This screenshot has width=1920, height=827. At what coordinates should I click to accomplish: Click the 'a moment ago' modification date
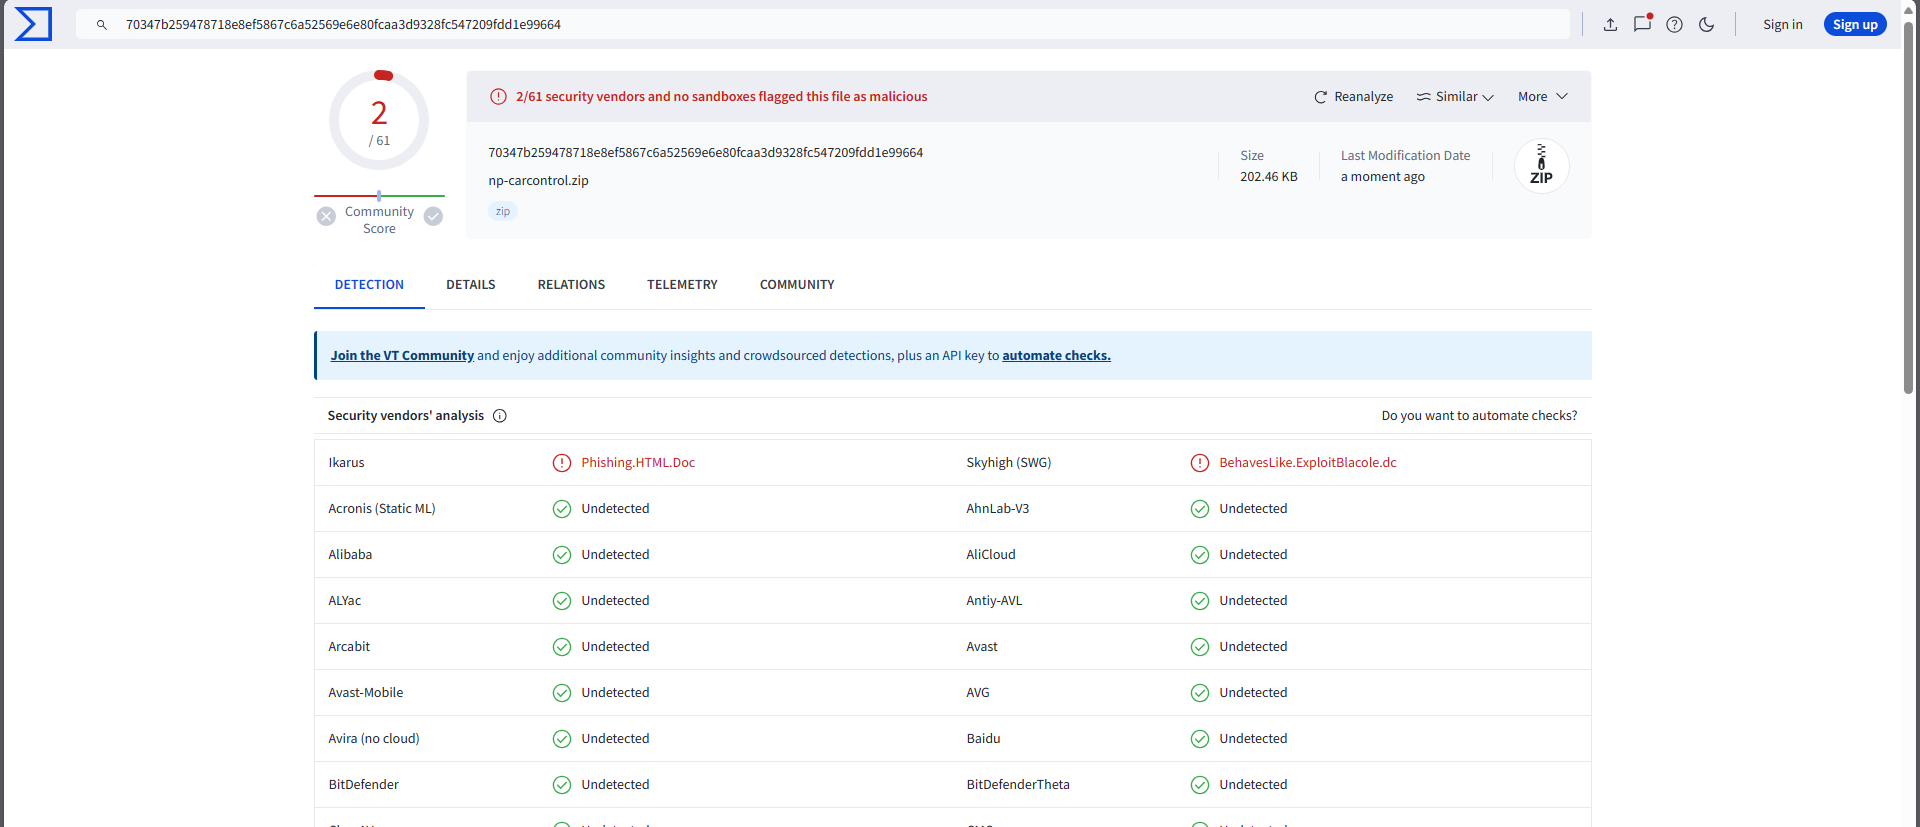1382,177
